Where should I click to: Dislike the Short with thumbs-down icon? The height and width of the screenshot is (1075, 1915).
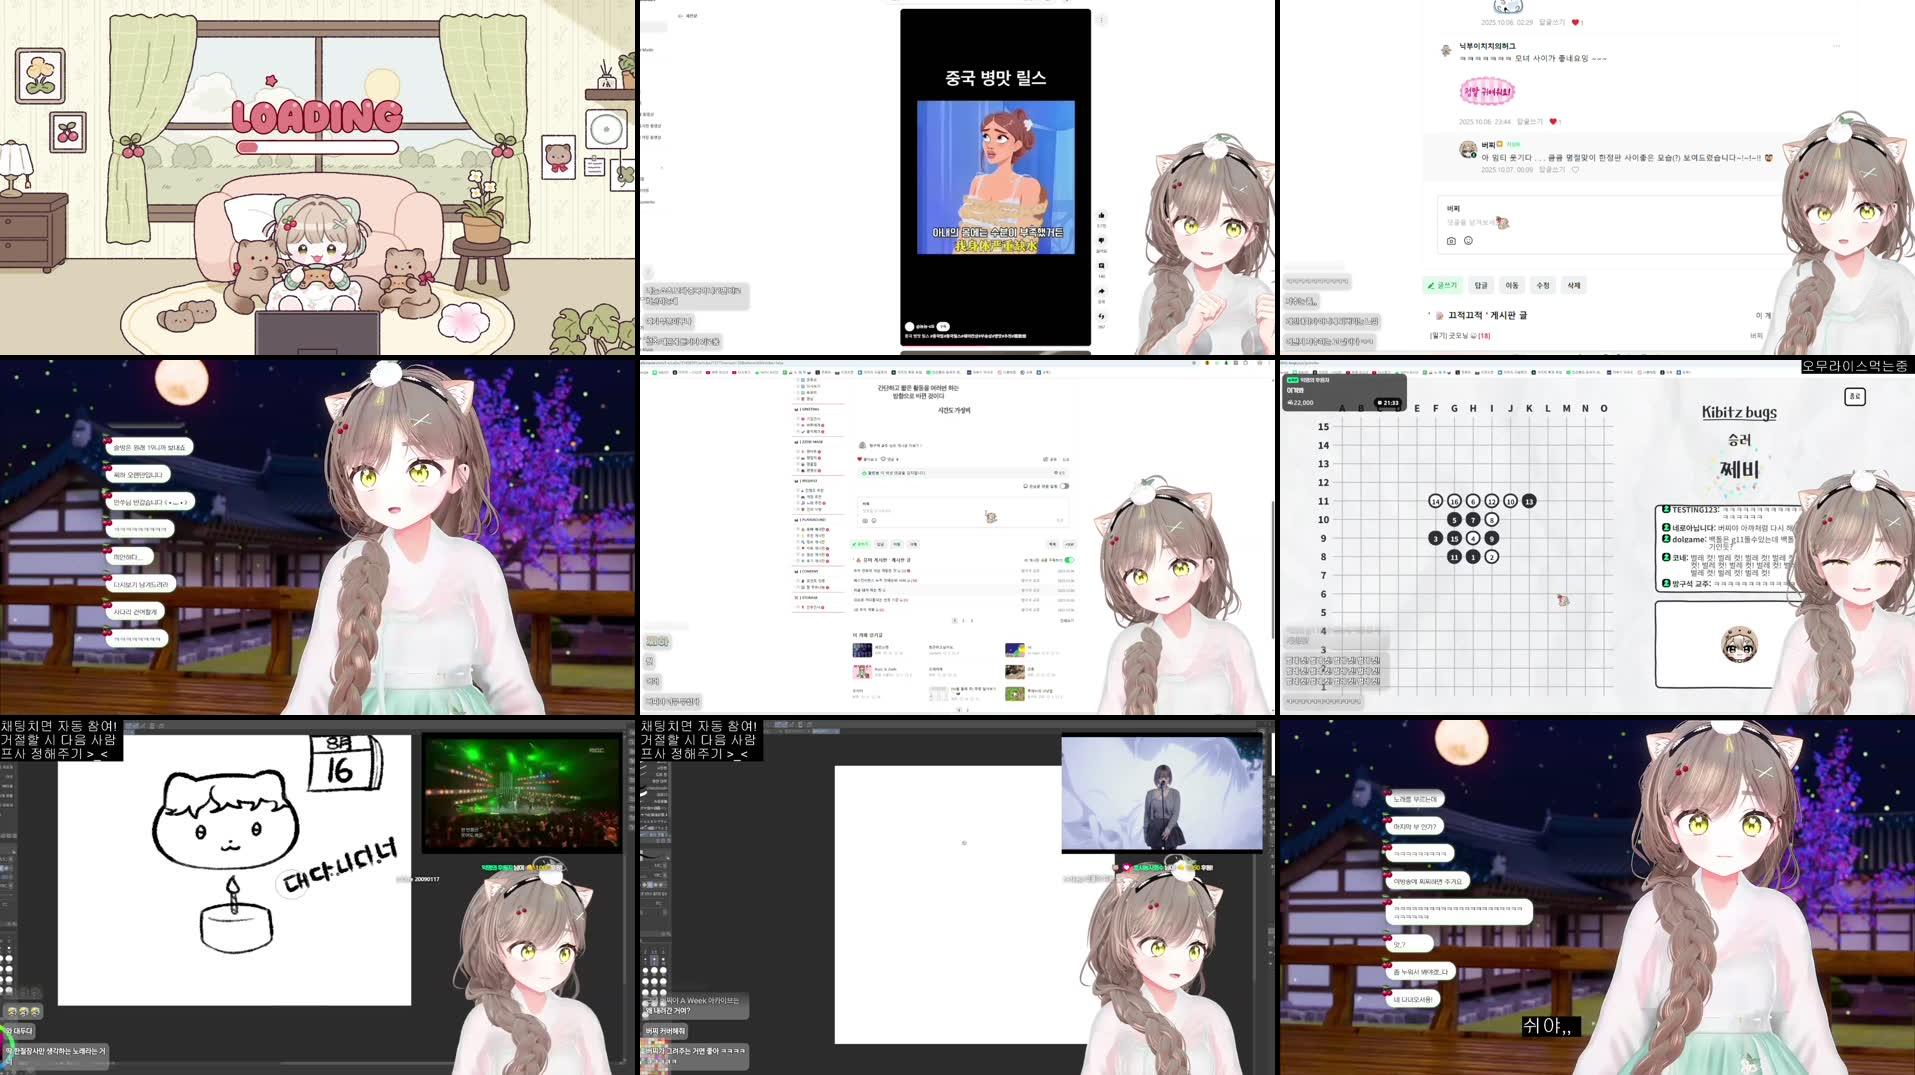coord(1101,241)
